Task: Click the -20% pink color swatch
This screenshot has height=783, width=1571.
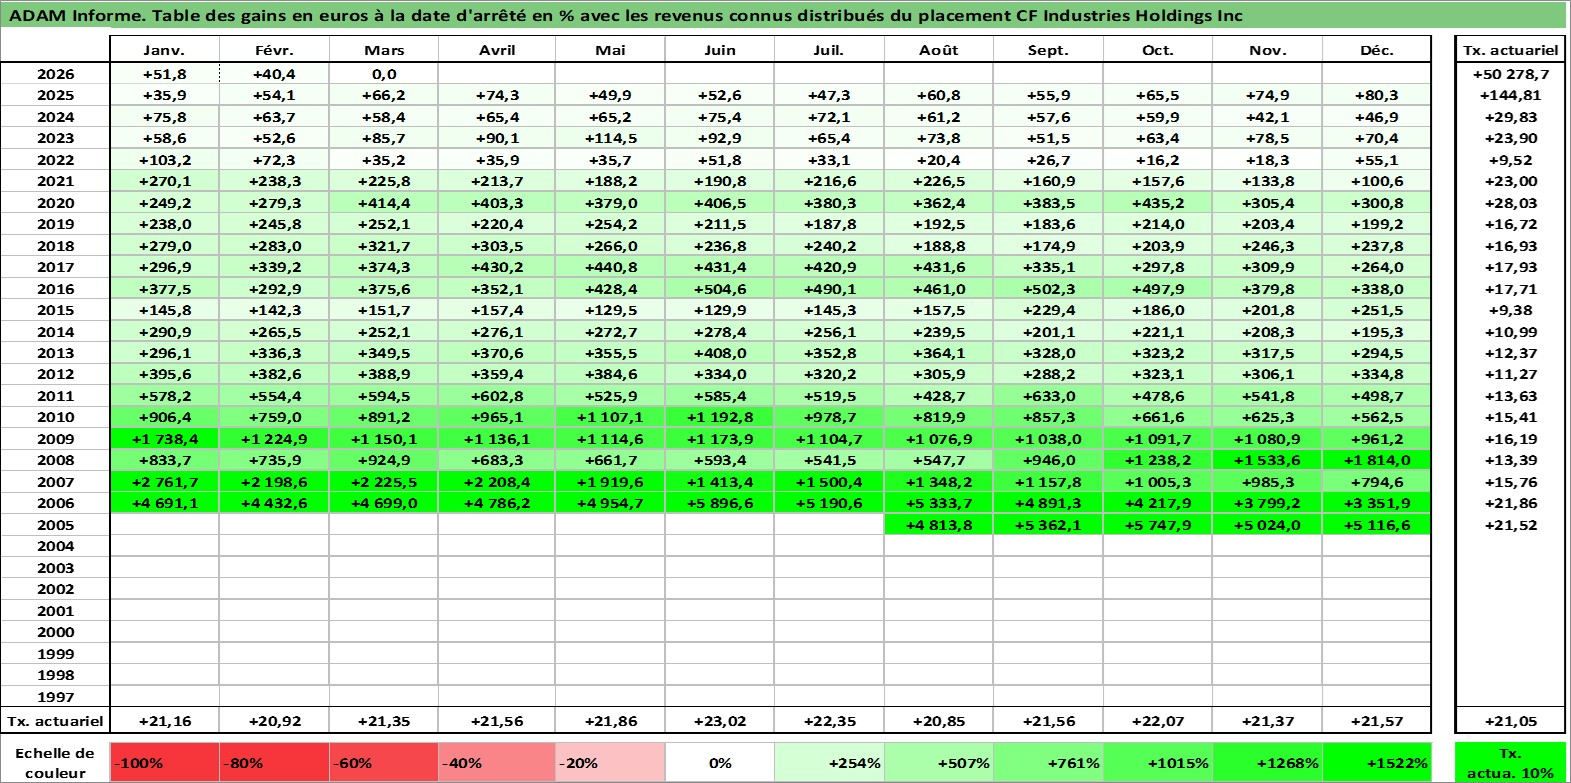Action: click(x=610, y=763)
